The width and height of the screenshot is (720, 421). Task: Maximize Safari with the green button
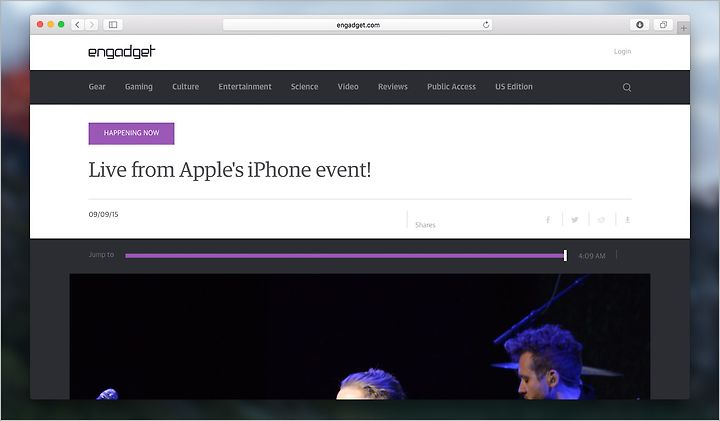[61, 25]
